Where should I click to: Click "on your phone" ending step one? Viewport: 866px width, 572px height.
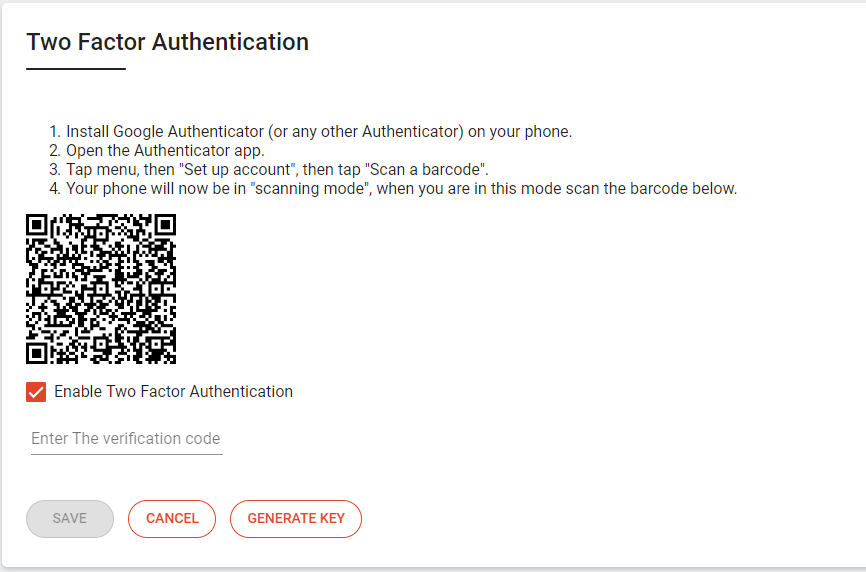520,132
